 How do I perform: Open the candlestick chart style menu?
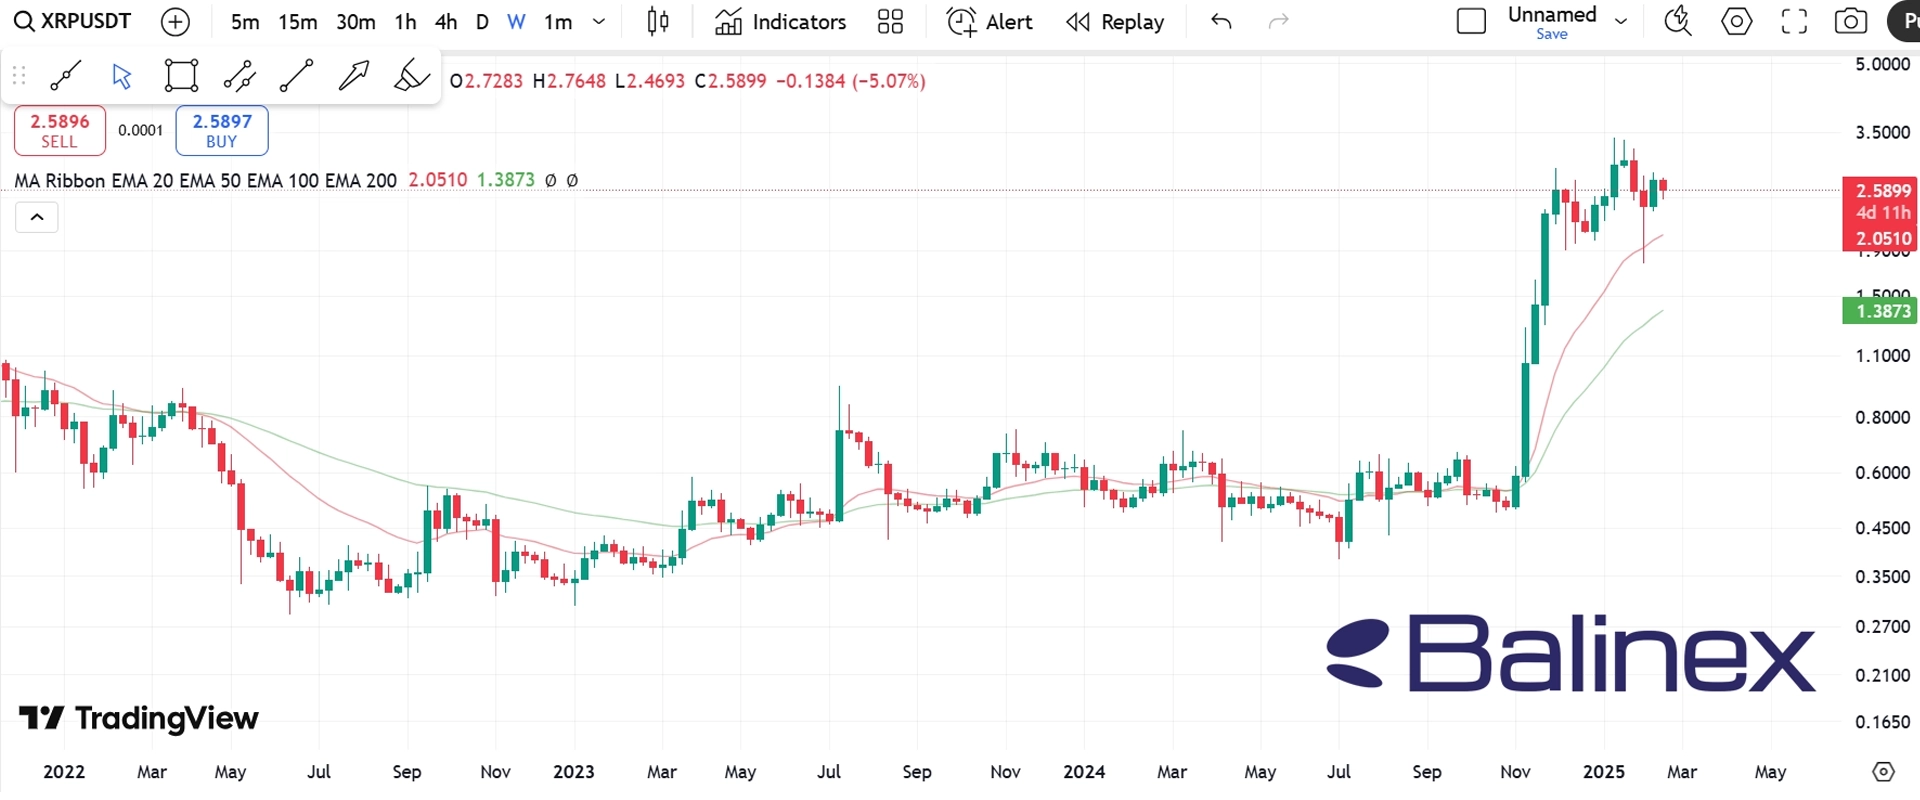[658, 22]
